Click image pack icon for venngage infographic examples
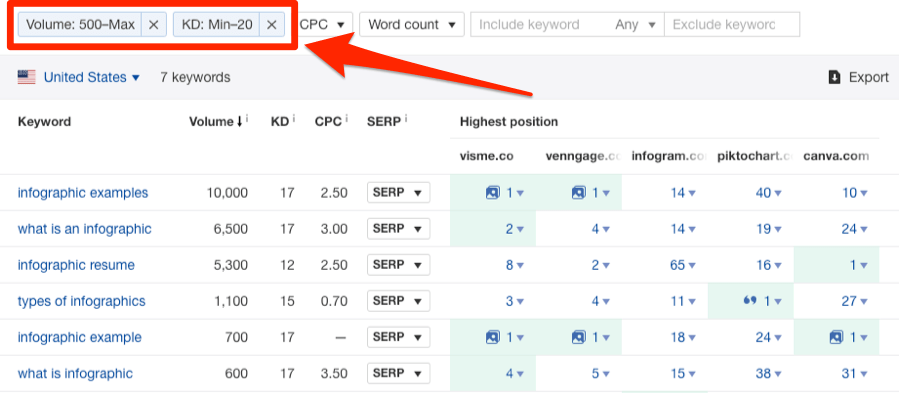Screen dimensions: 899x393 578,193
